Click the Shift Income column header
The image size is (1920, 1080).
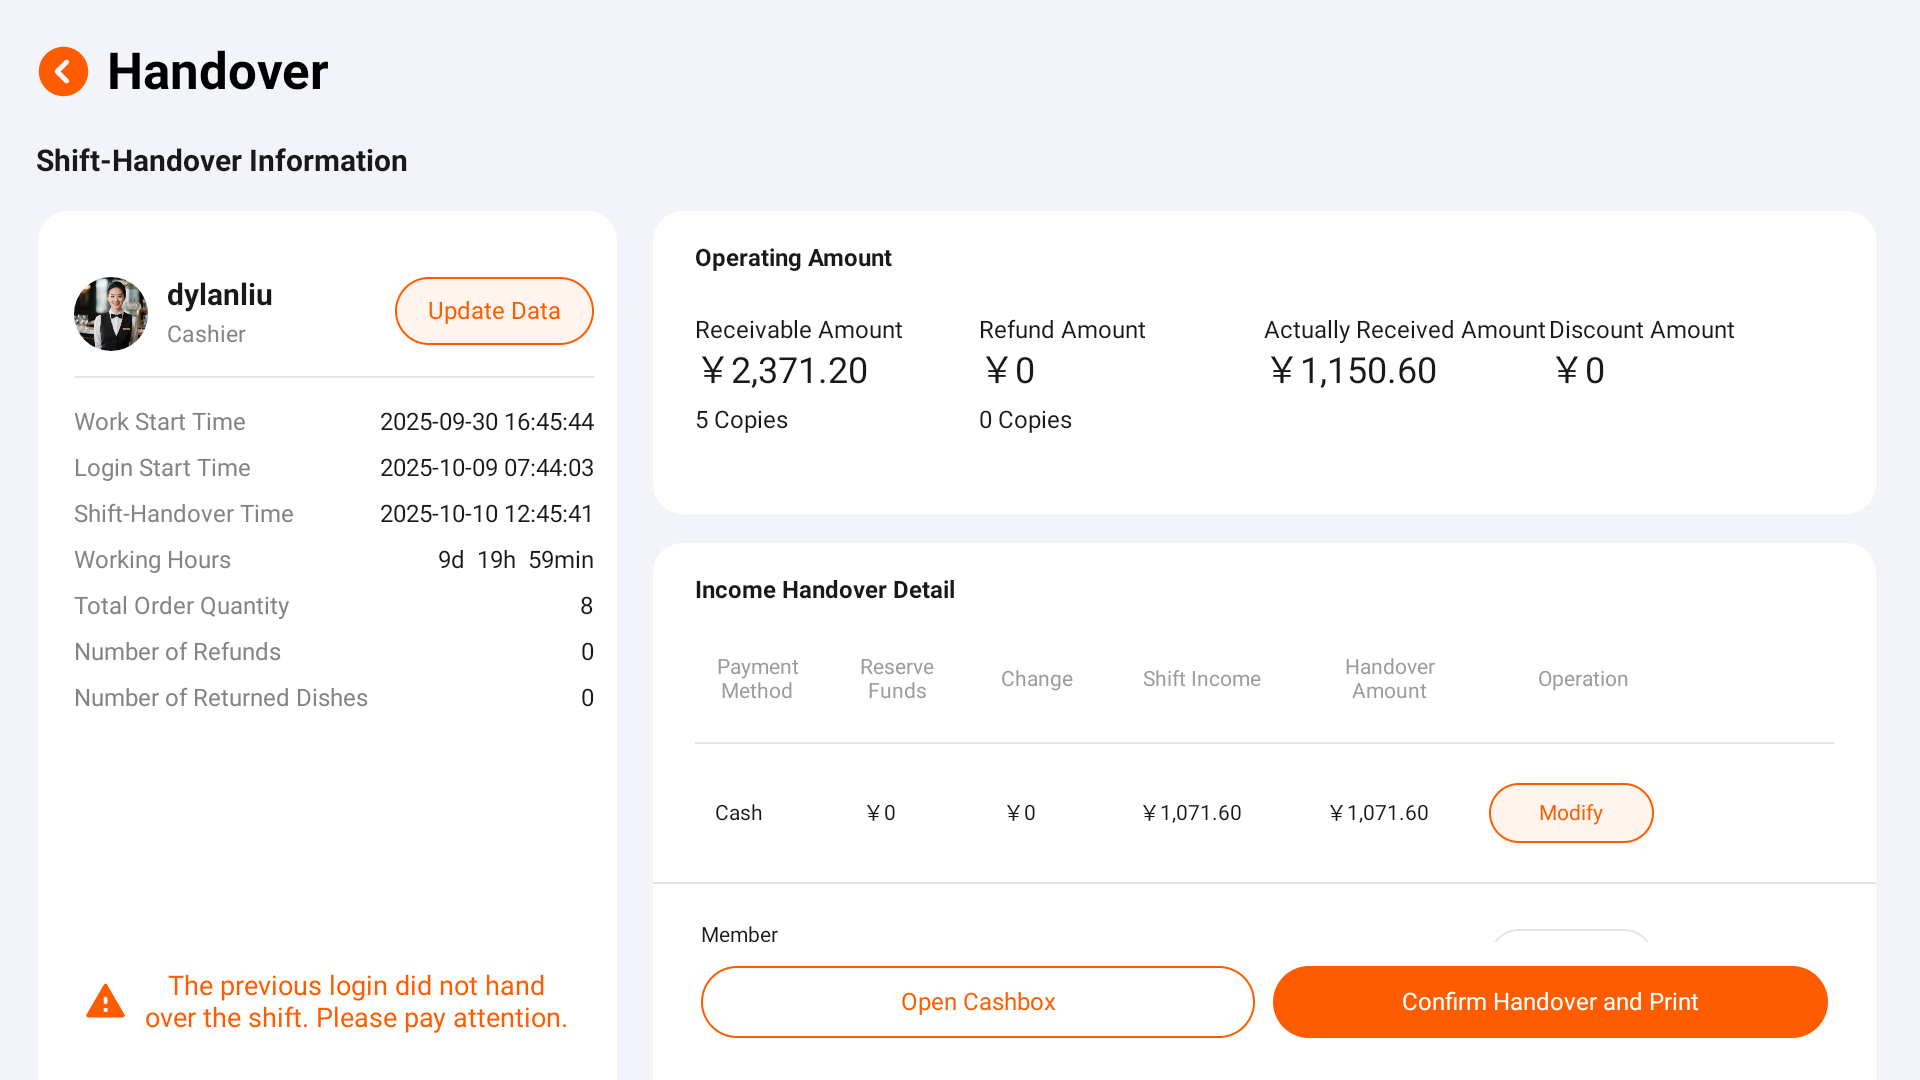point(1201,679)
